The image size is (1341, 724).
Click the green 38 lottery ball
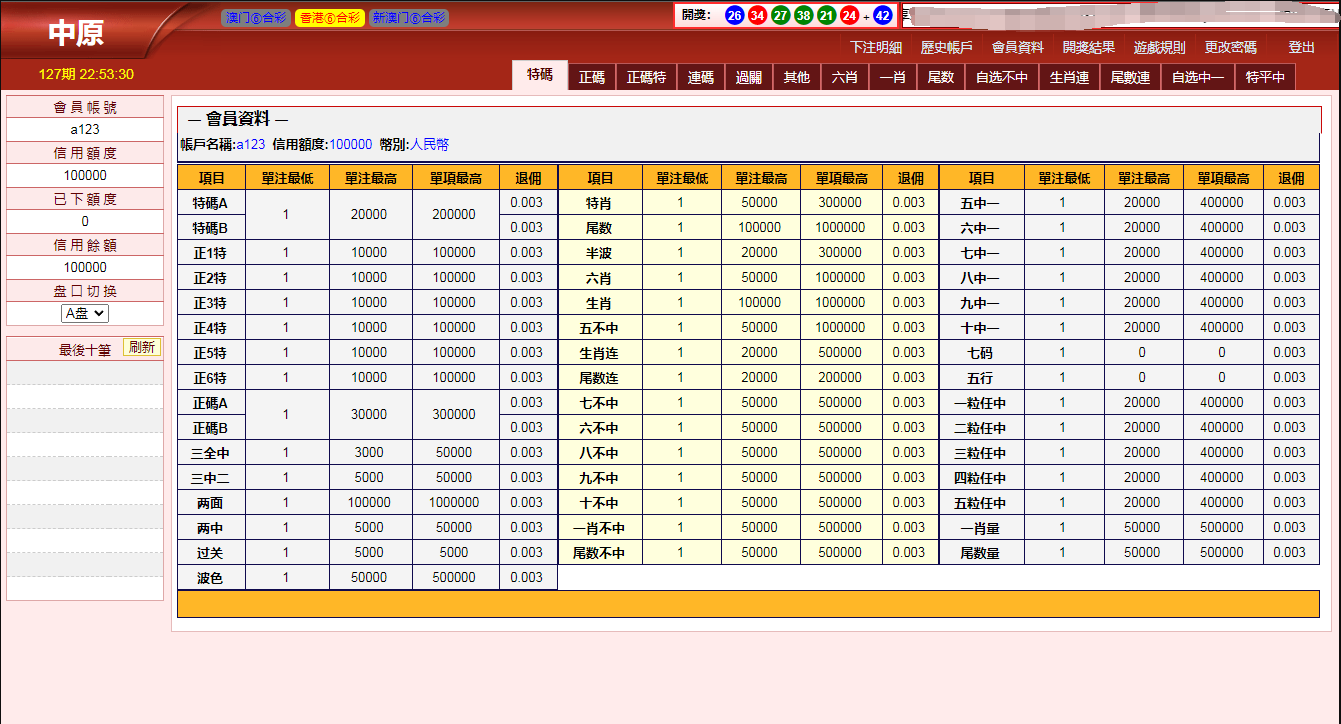803,16
